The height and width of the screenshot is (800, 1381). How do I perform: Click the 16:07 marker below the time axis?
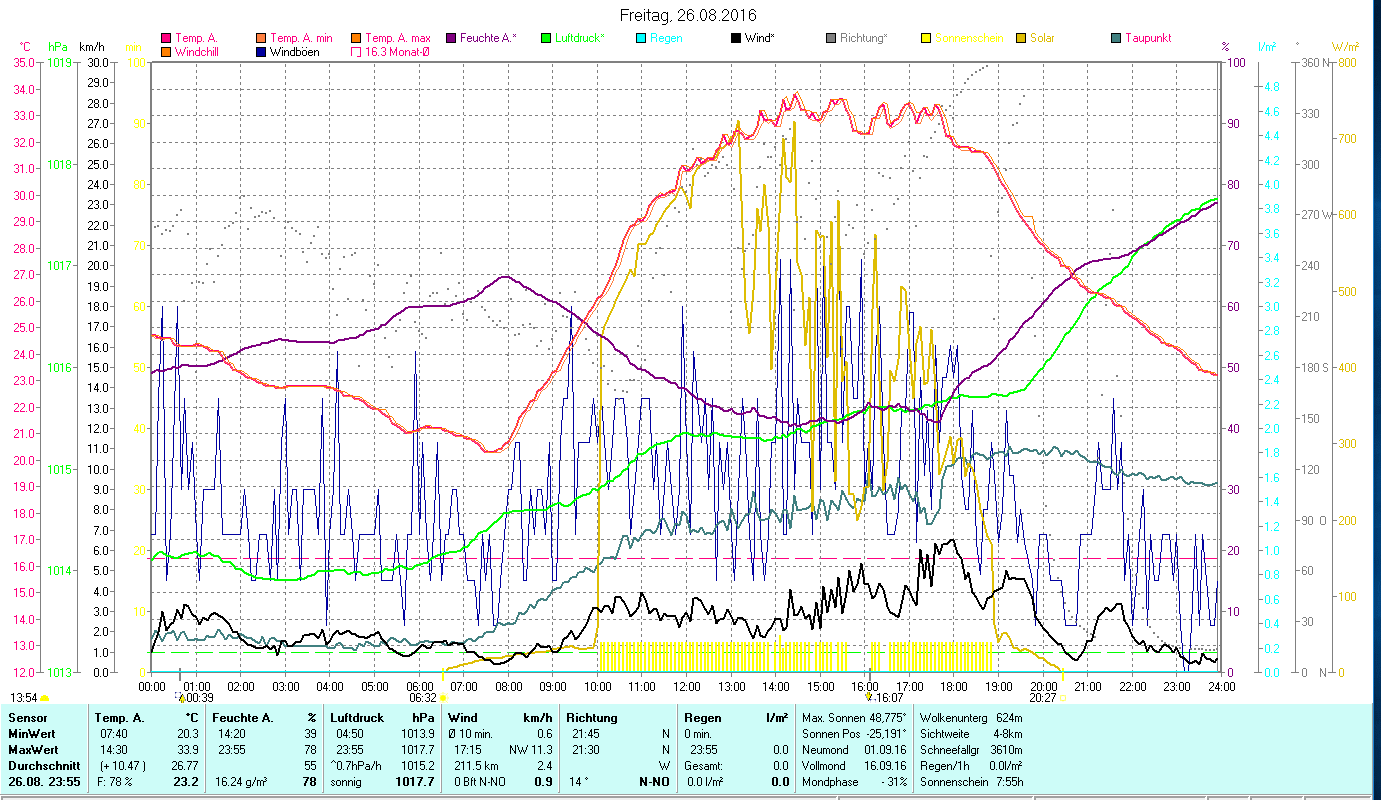(x=886, y=698)
